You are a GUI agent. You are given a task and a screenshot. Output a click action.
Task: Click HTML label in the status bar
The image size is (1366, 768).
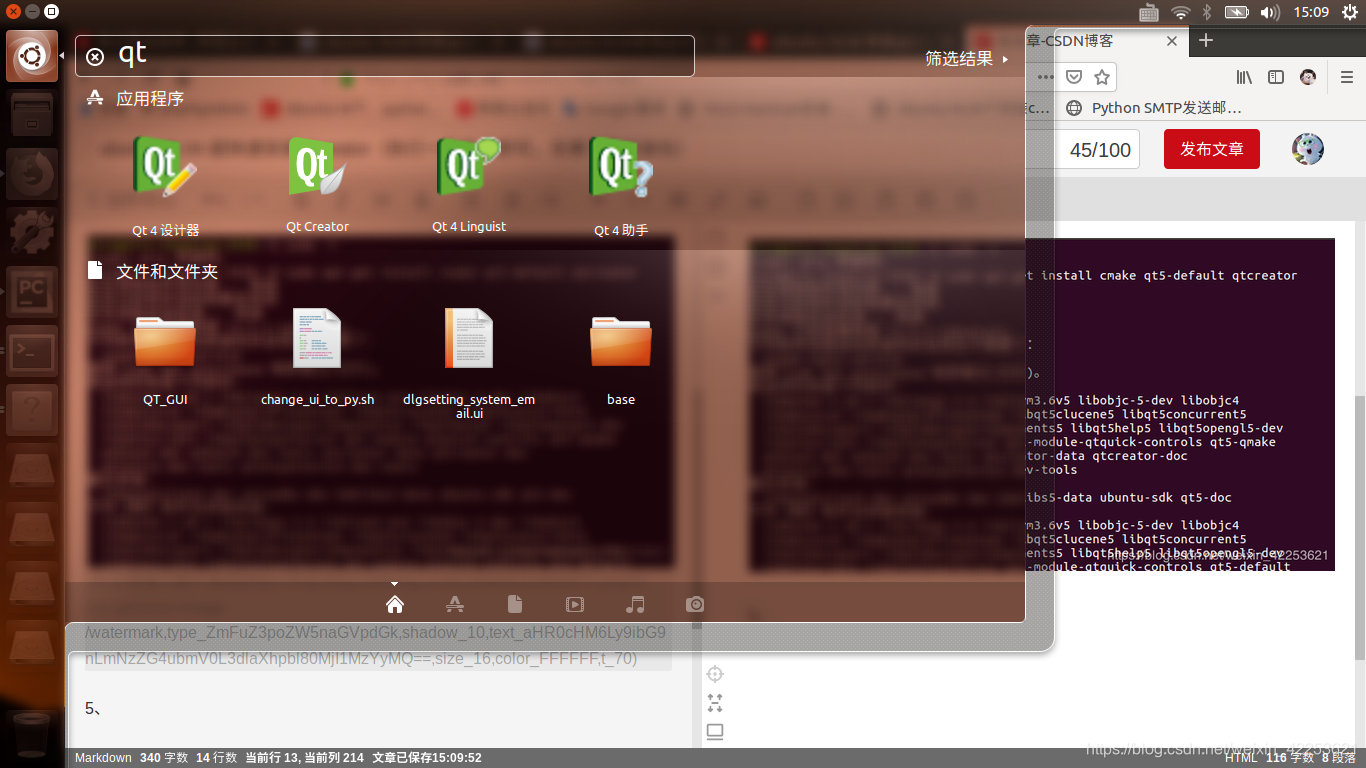coord(1240,758)
